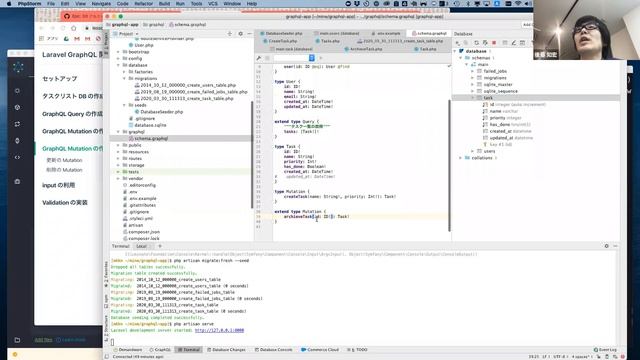Open the File menu
The image size is (640, 360).
coord(51,4)
